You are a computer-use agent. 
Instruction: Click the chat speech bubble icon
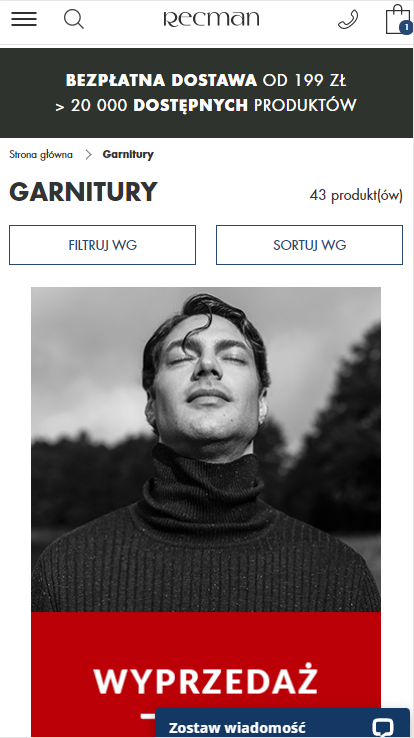point(382,727)
